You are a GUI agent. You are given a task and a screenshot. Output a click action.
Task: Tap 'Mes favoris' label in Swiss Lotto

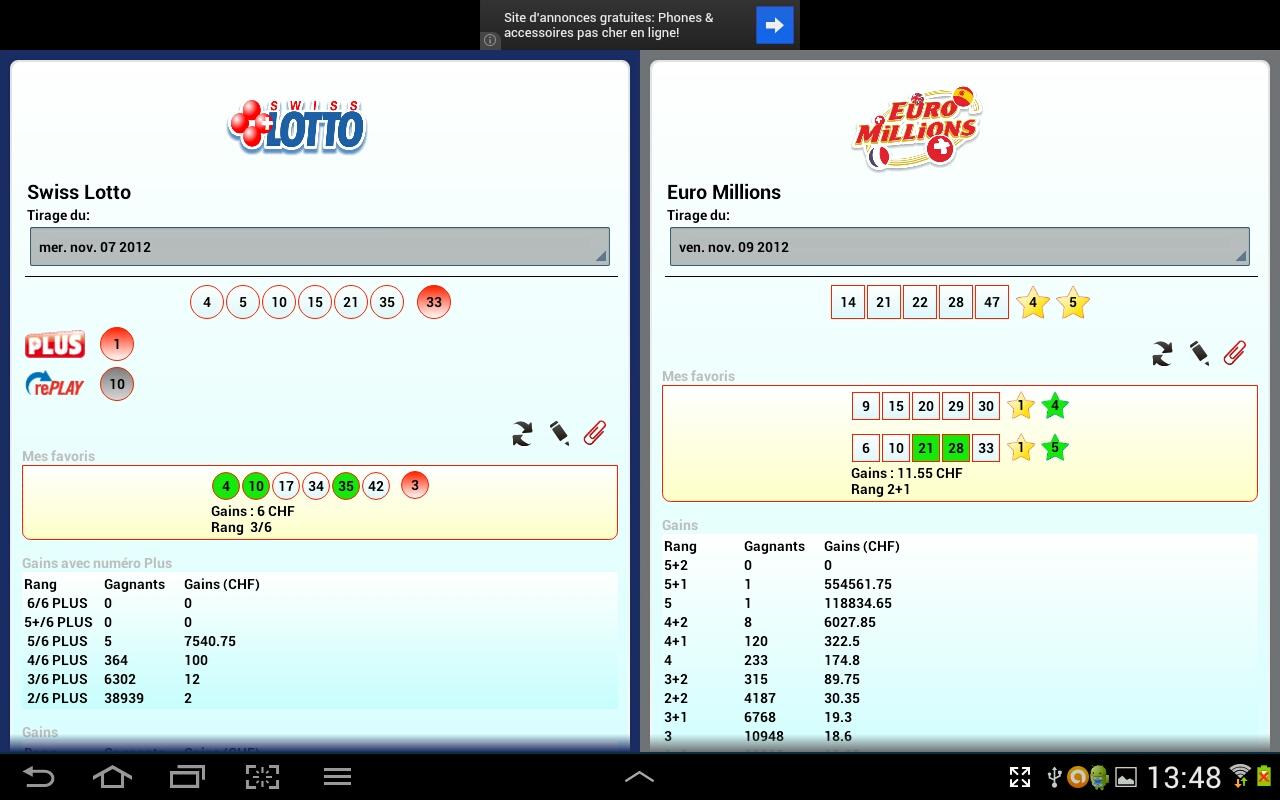(x=58, y=456)
